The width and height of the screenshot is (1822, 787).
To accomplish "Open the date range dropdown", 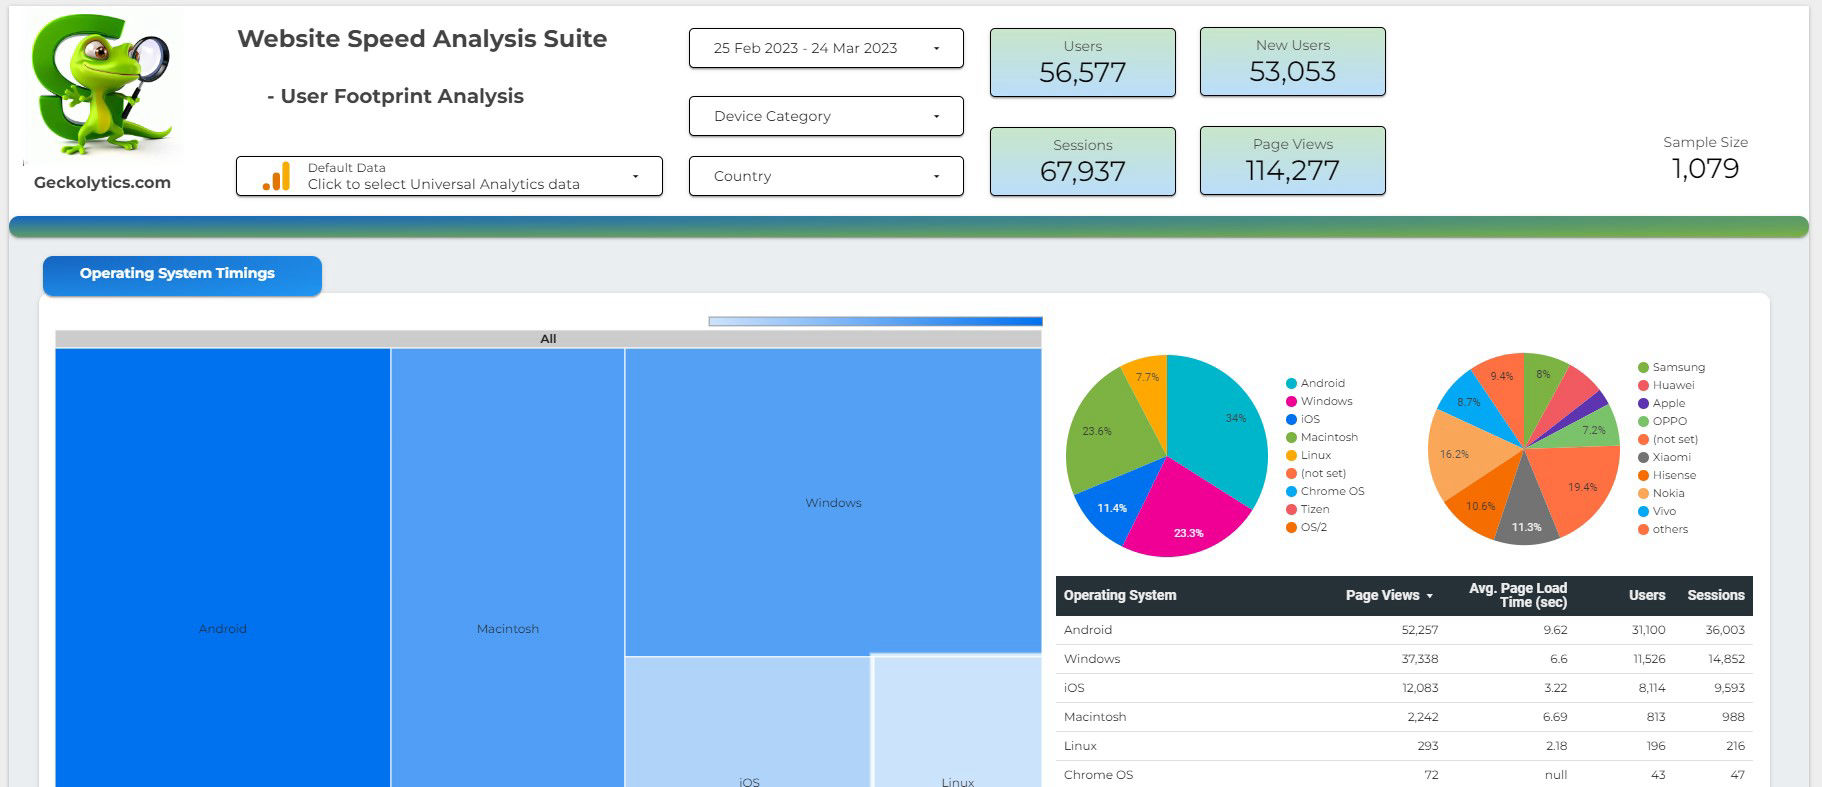I will [826, 48].
